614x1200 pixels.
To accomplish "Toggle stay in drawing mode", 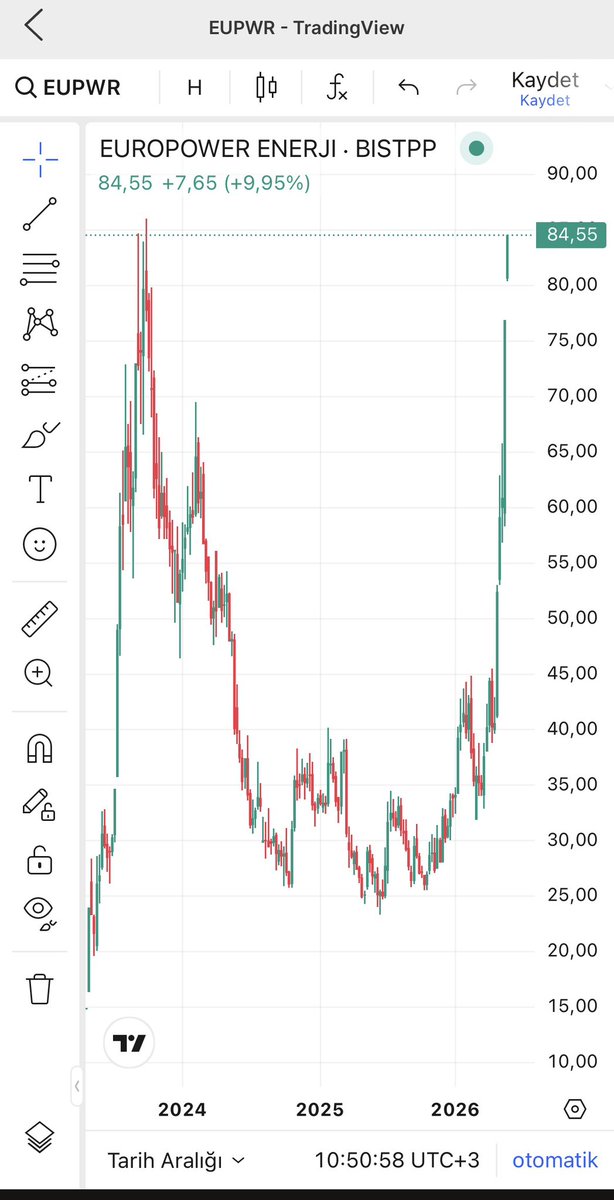I will coord(40,803).
